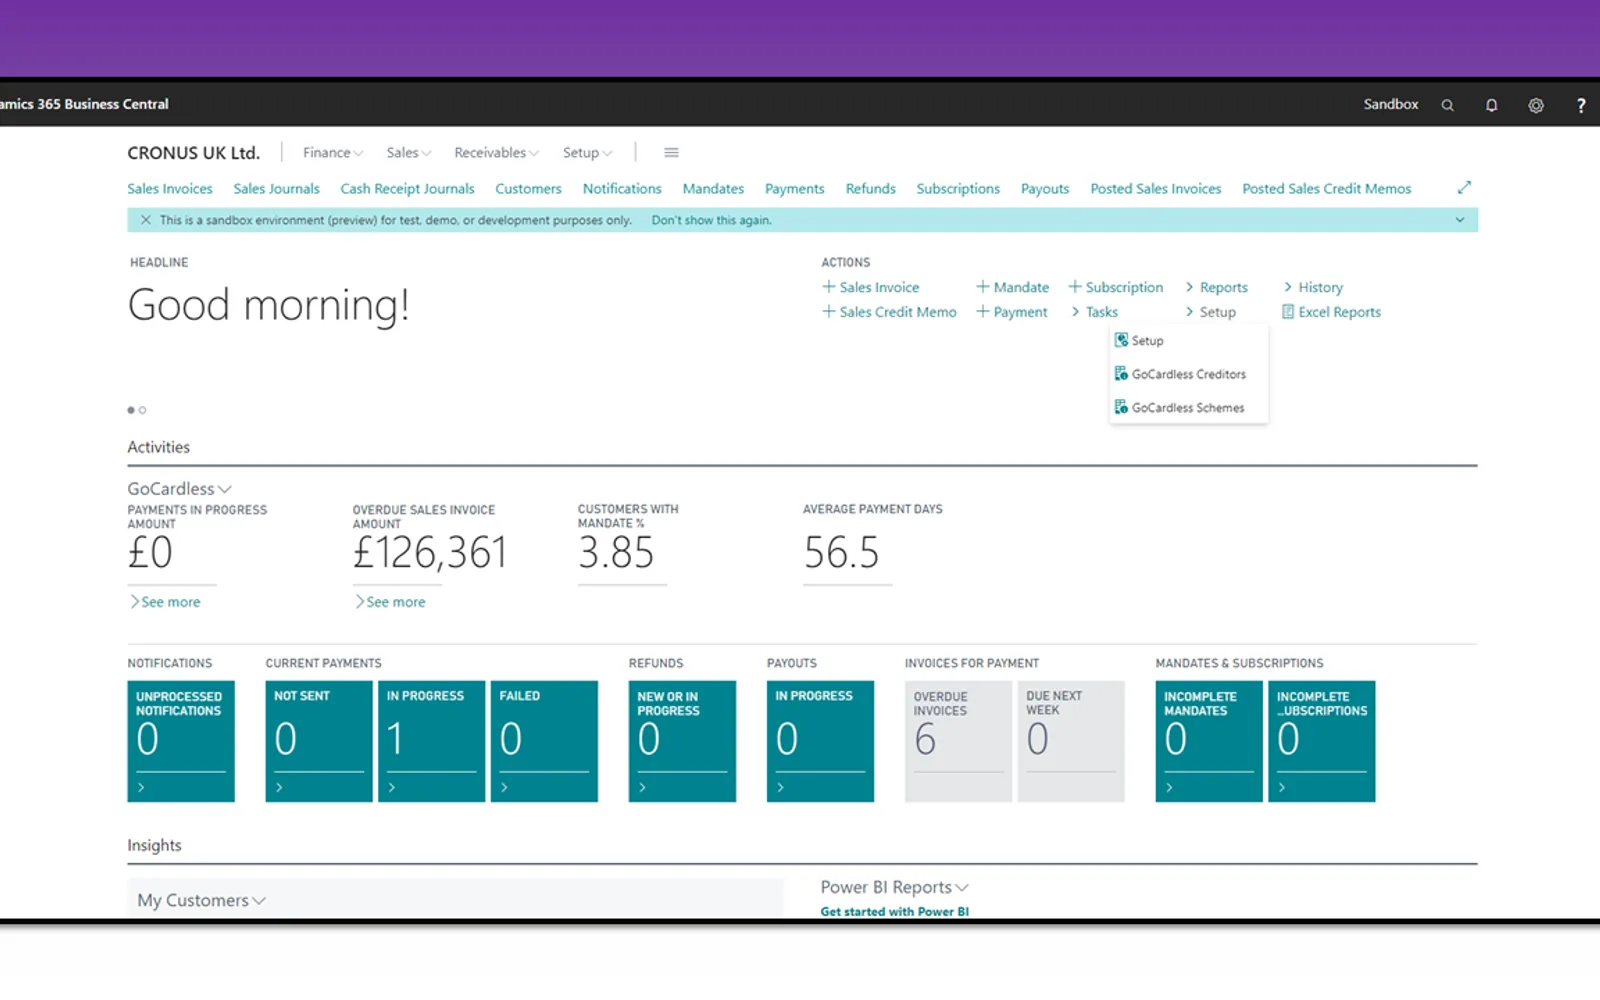Viewport: 1600px width, 1000px height.
Task: Open the Cash Receipt Journals tab
Action: tap(407, 189)
